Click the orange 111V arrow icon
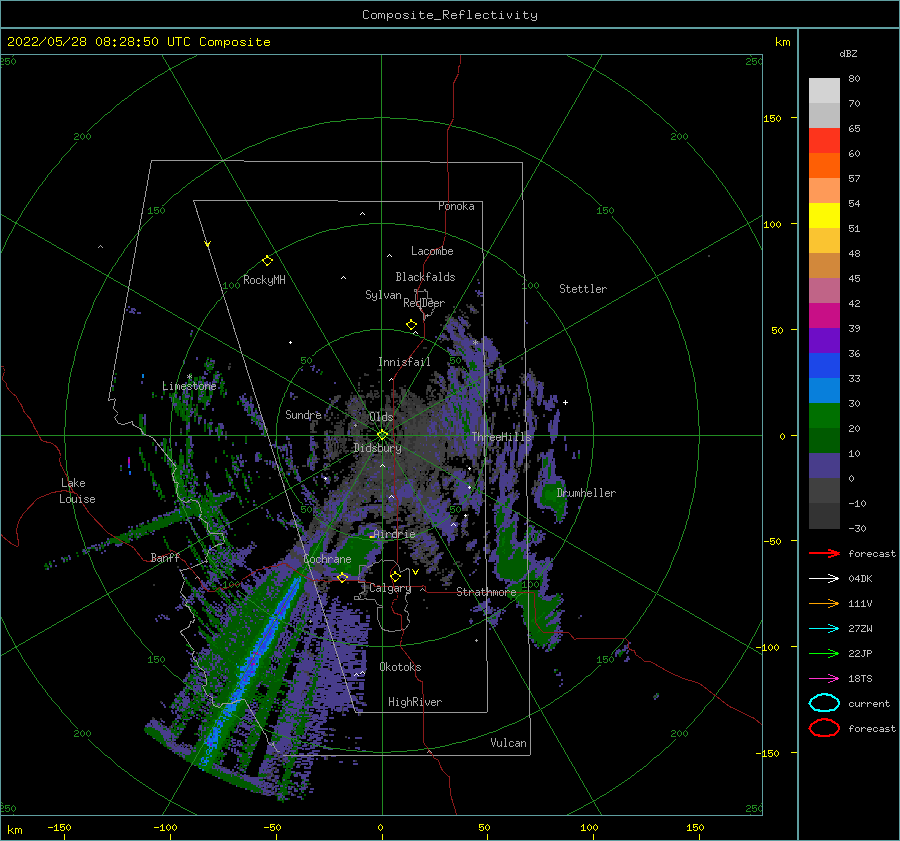 [824, 603]
